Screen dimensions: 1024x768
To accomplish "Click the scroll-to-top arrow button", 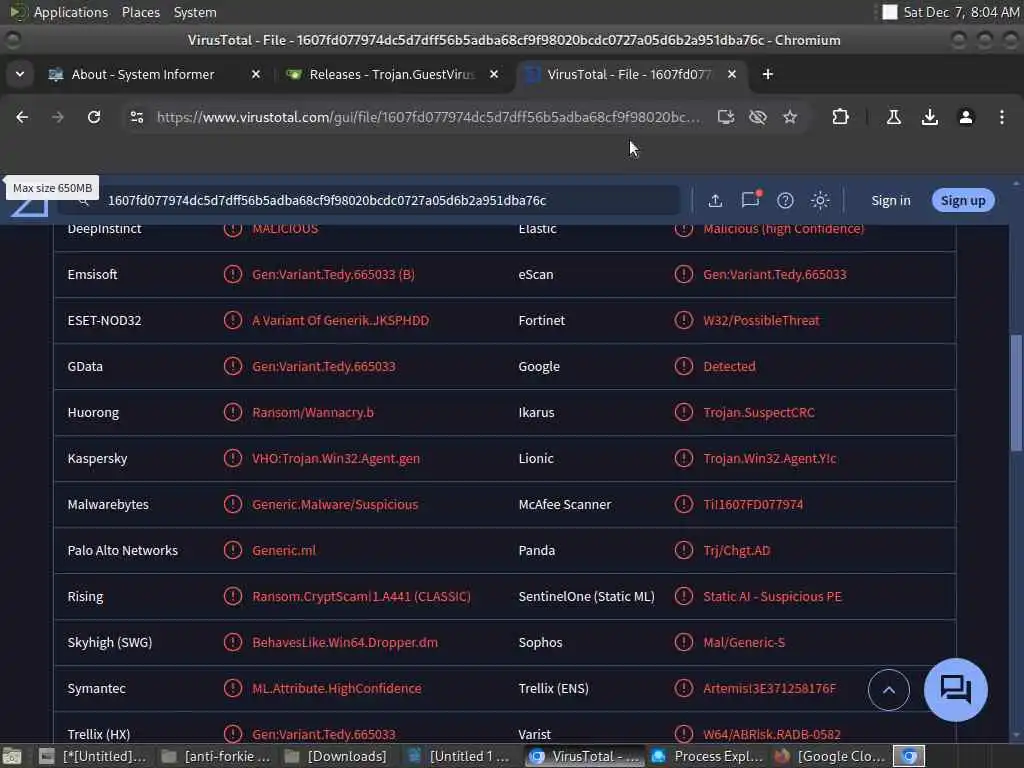I will pos(888,690).
